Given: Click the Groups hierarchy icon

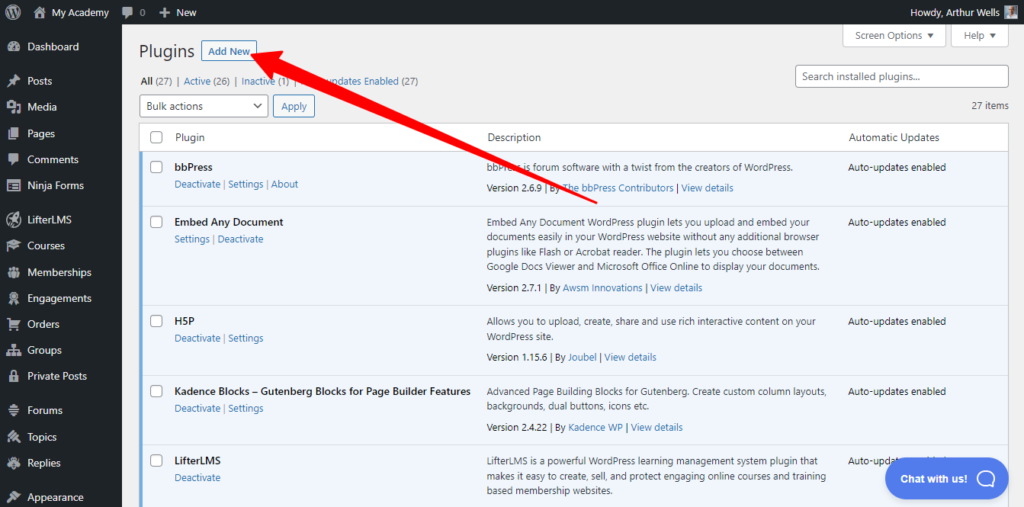Looking at the screenshot, I should tap(13, 350).
